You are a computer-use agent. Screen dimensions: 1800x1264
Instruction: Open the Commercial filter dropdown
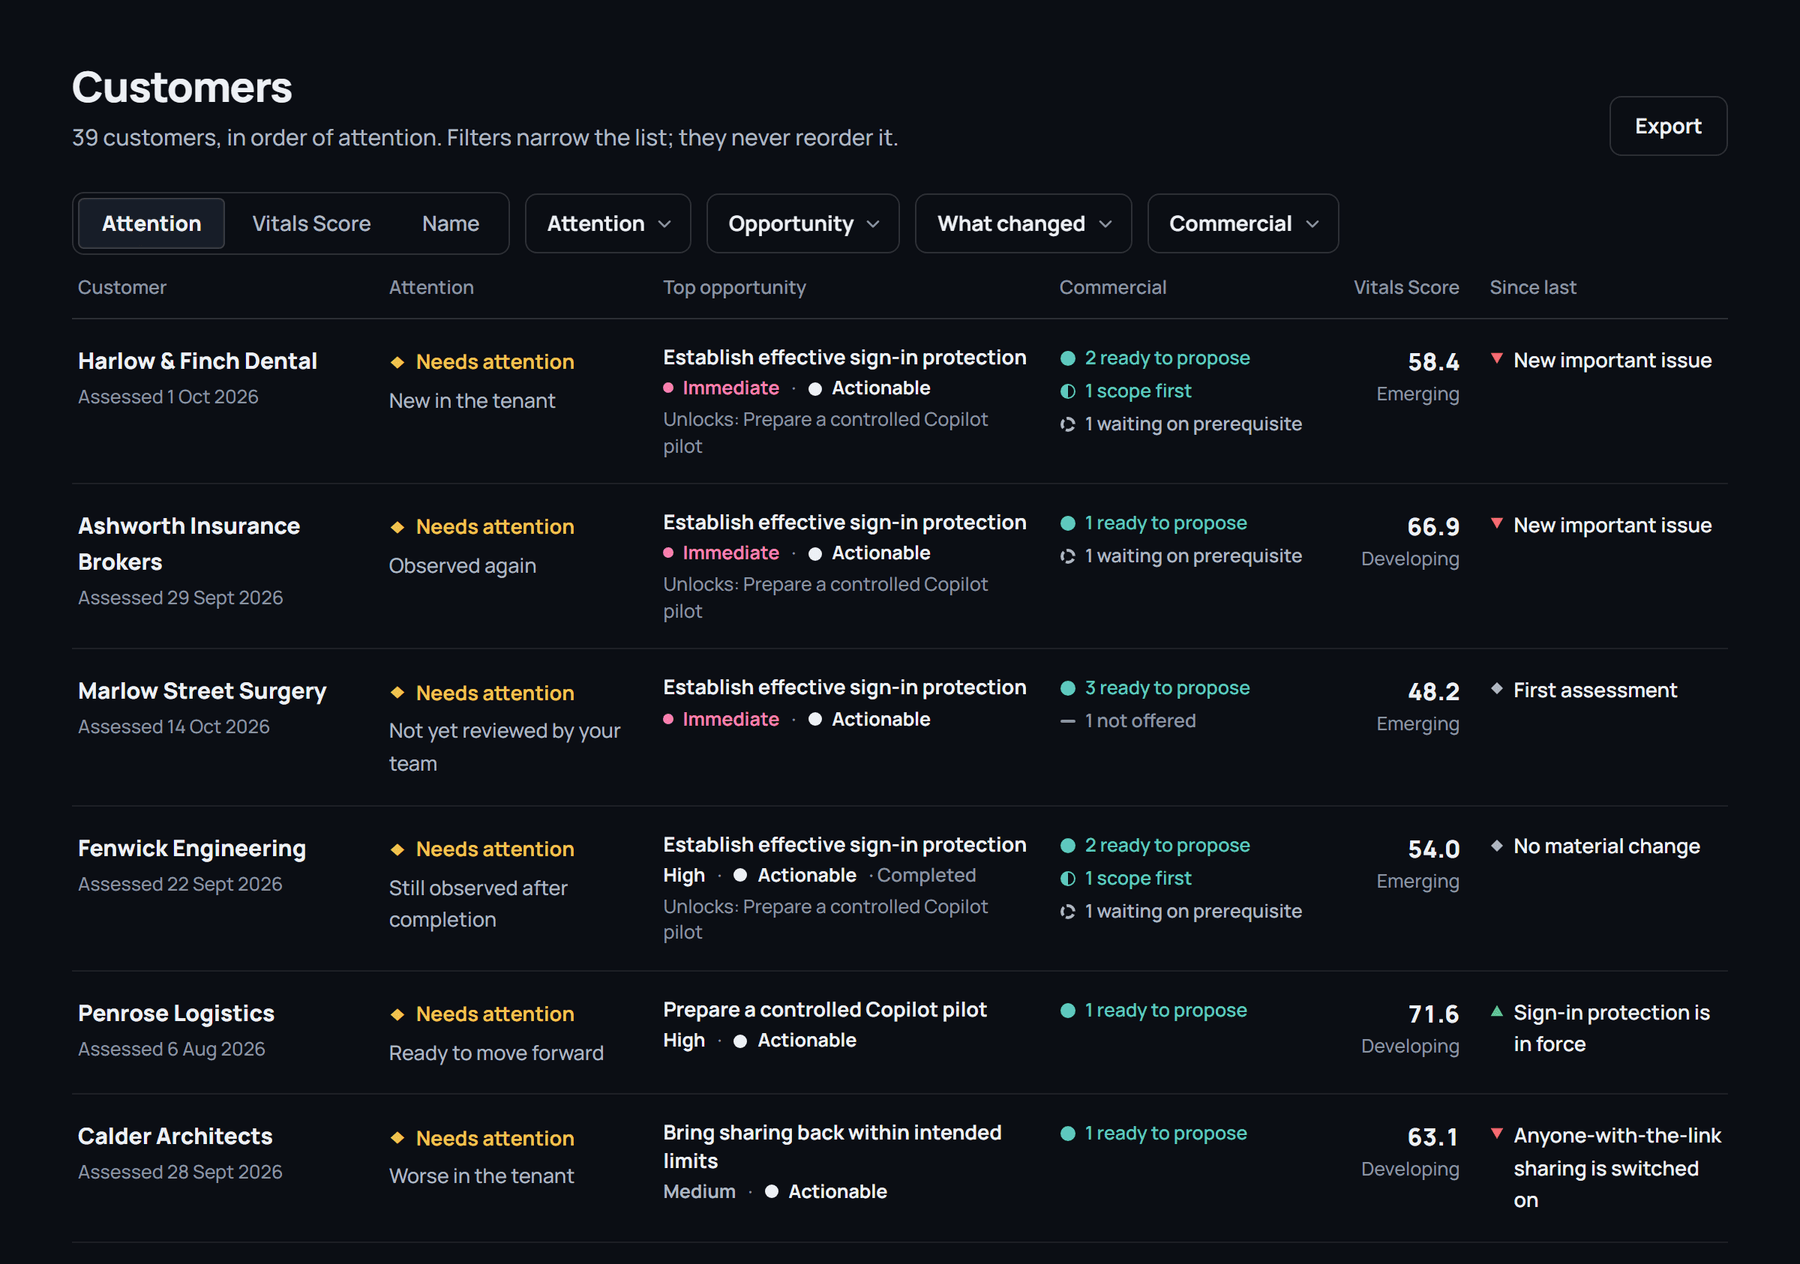(1243, 223)
